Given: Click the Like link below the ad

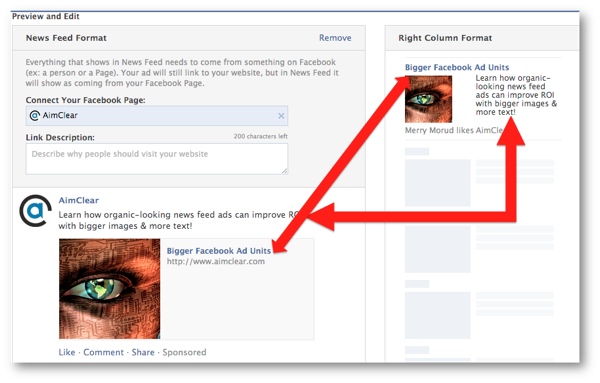Looking at the screenshot, I should click(x=67, y=352).
